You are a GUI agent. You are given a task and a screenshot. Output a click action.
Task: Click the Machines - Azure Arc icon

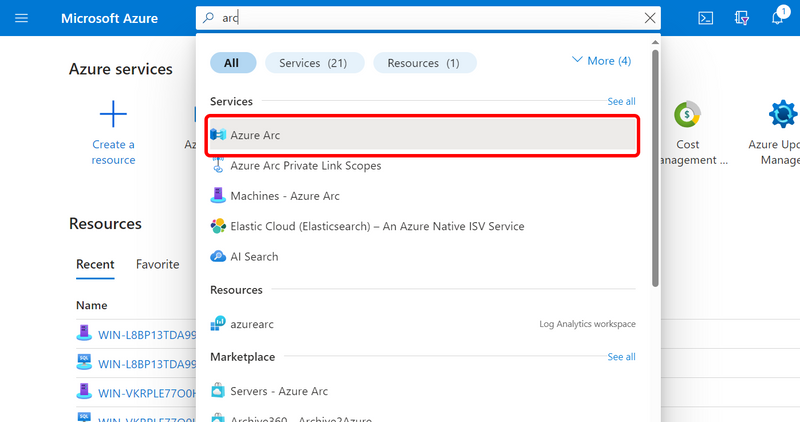218,195
